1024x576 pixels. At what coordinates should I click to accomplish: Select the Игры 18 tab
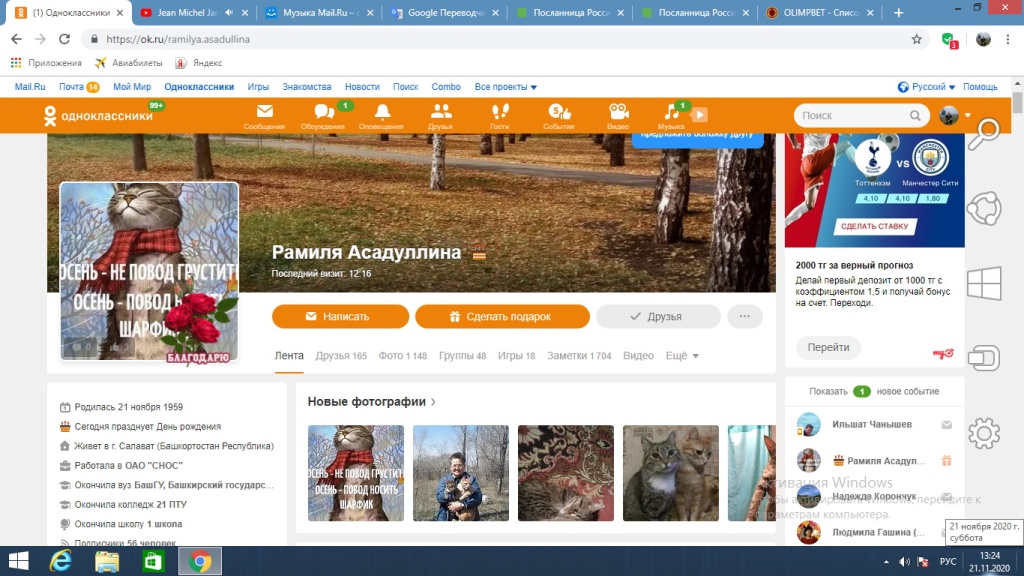(516, 356)
